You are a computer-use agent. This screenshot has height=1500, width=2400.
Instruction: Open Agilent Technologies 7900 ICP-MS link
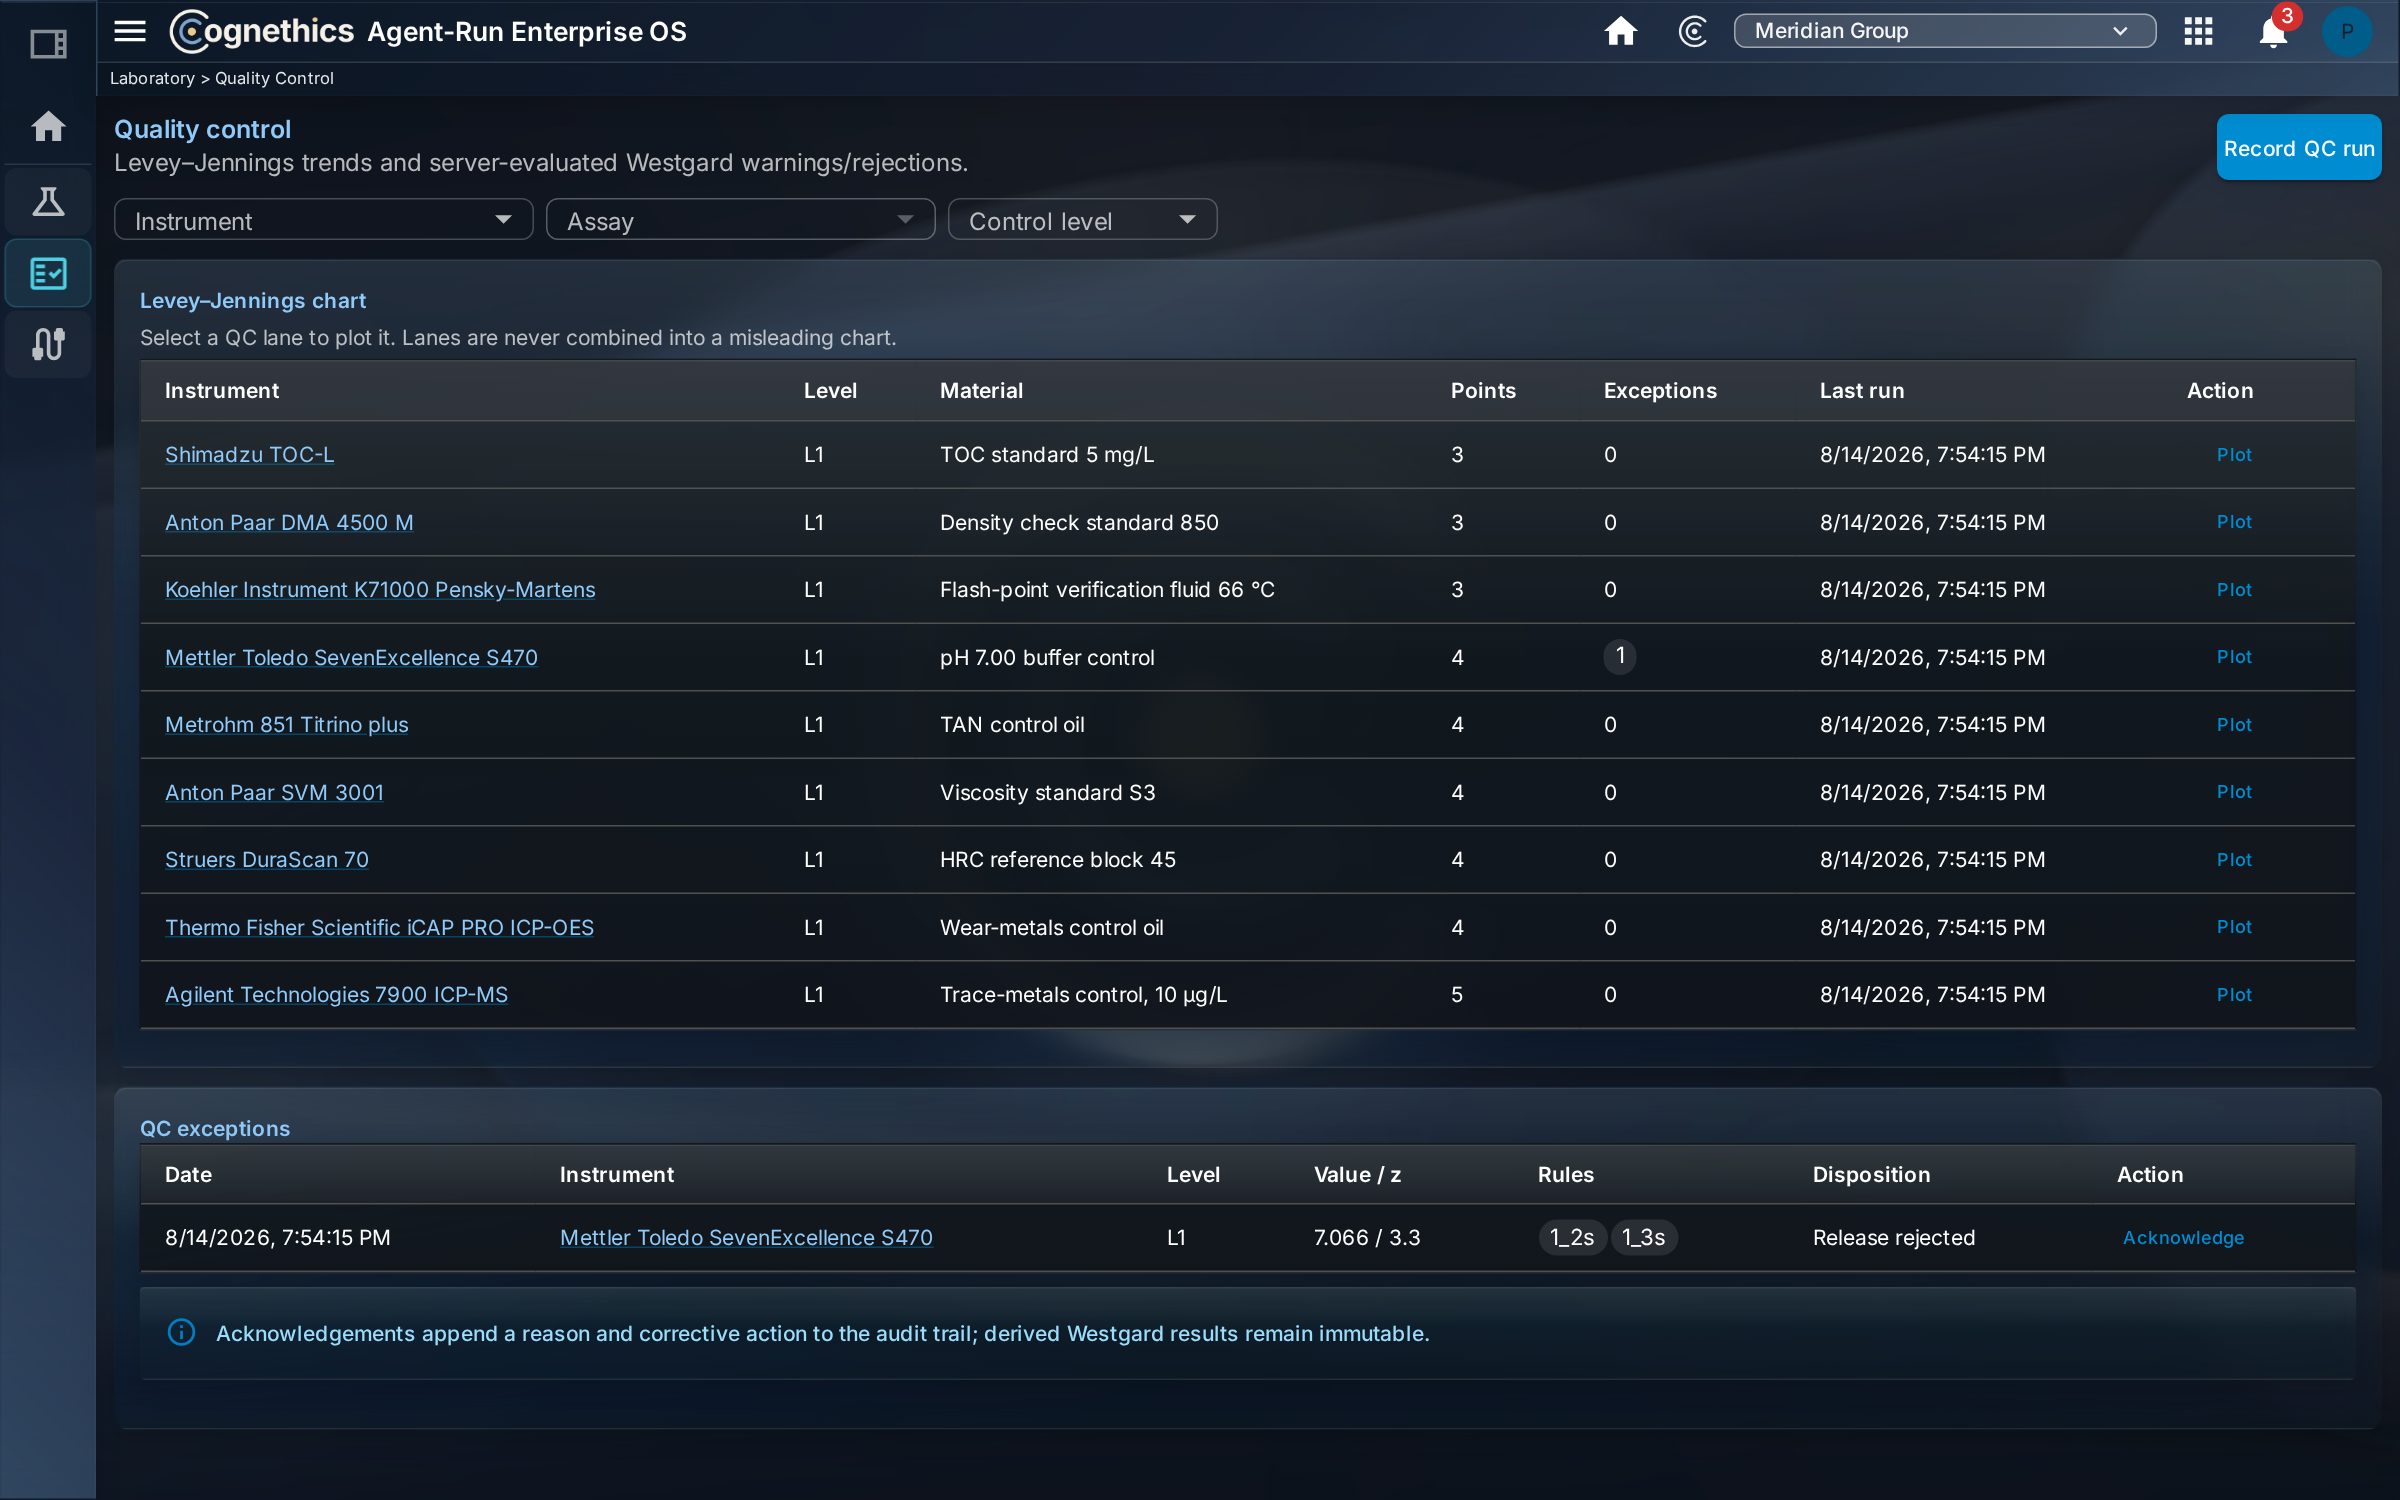pos(336,994)
